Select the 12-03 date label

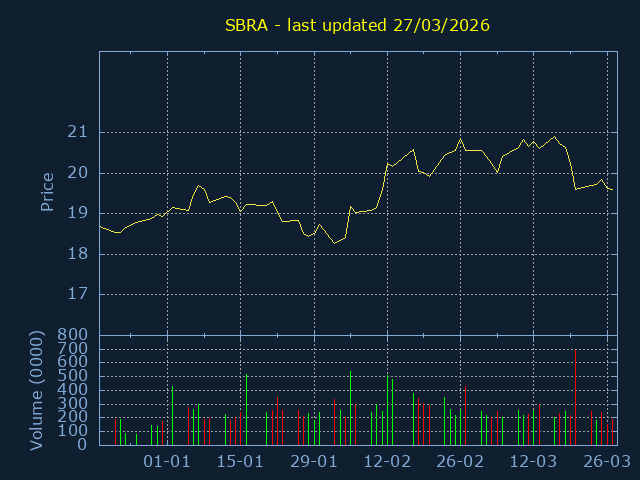[x=533, y=462]
